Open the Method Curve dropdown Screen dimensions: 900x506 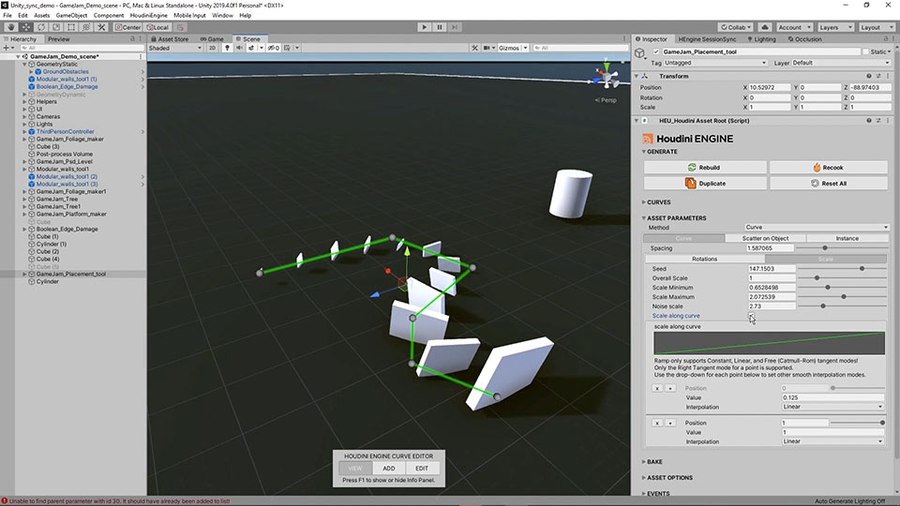[x=816, y=227]
